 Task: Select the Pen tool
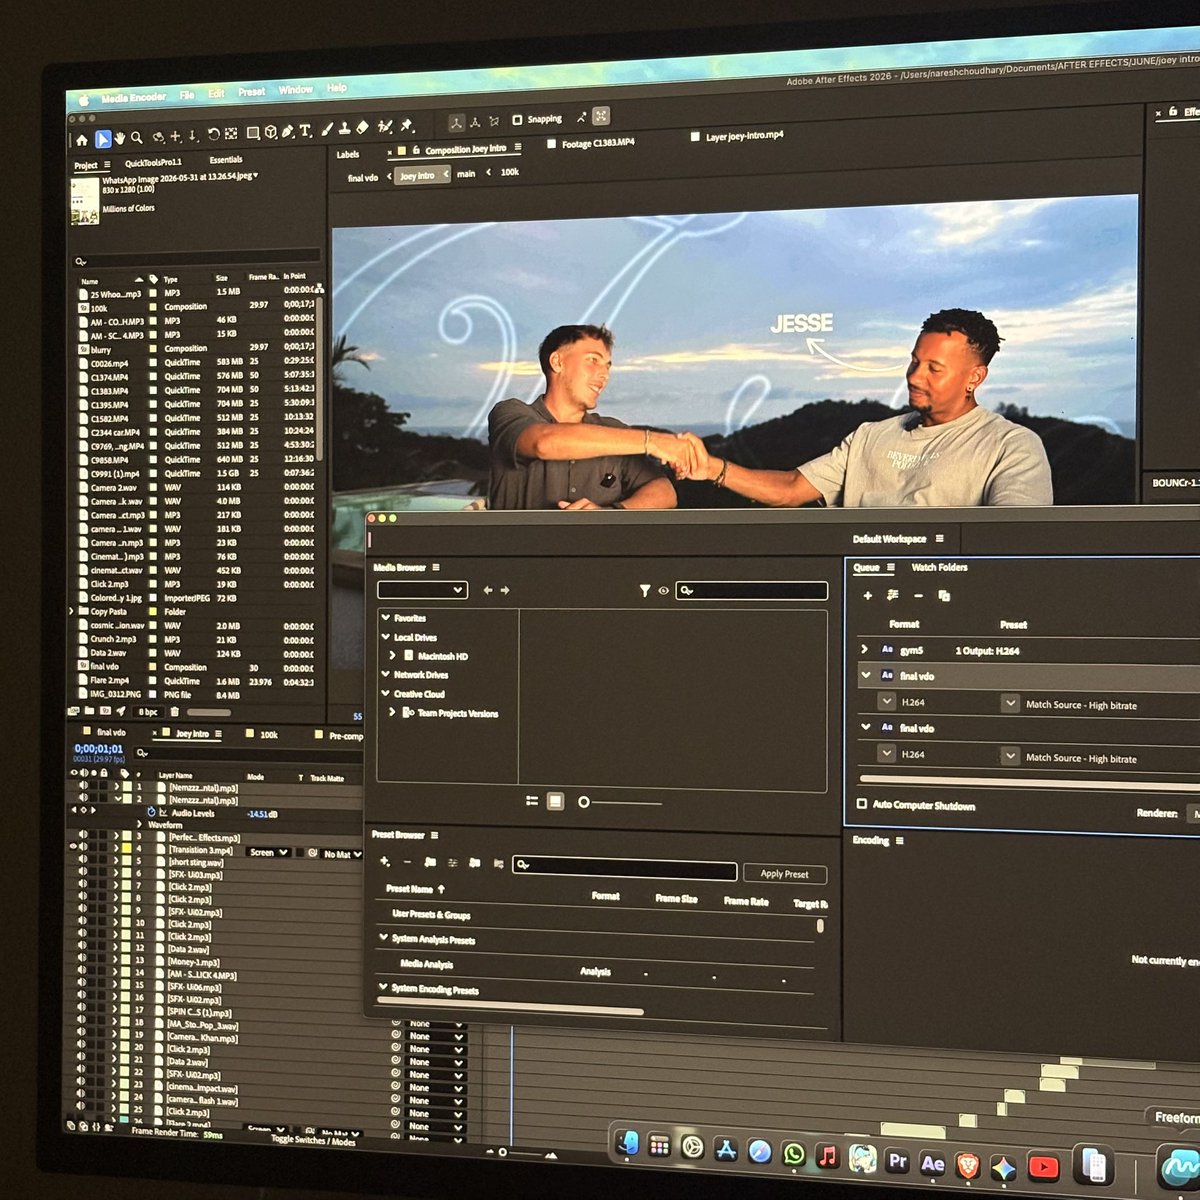tap(288, 131)
